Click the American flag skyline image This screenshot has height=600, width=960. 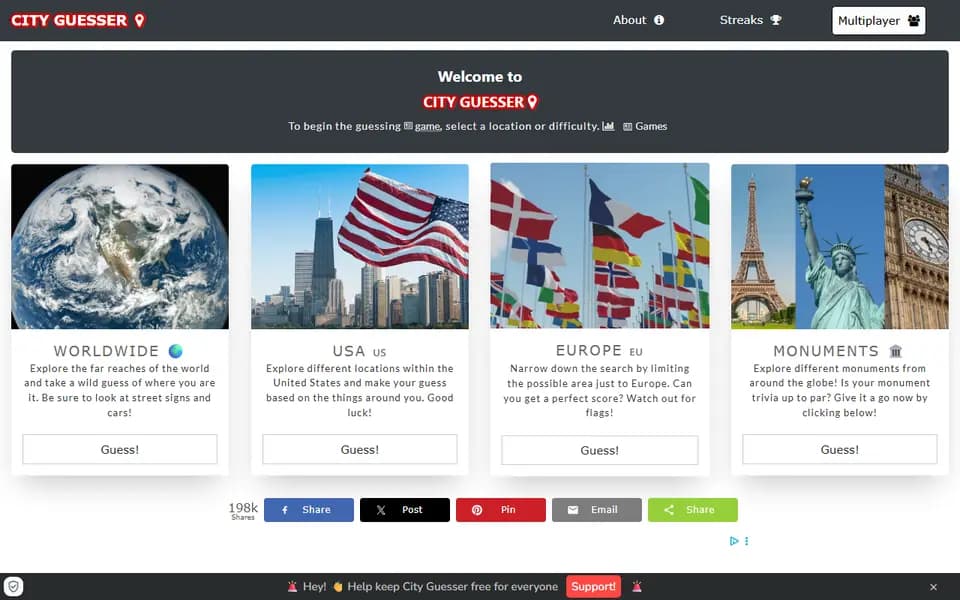360,246
